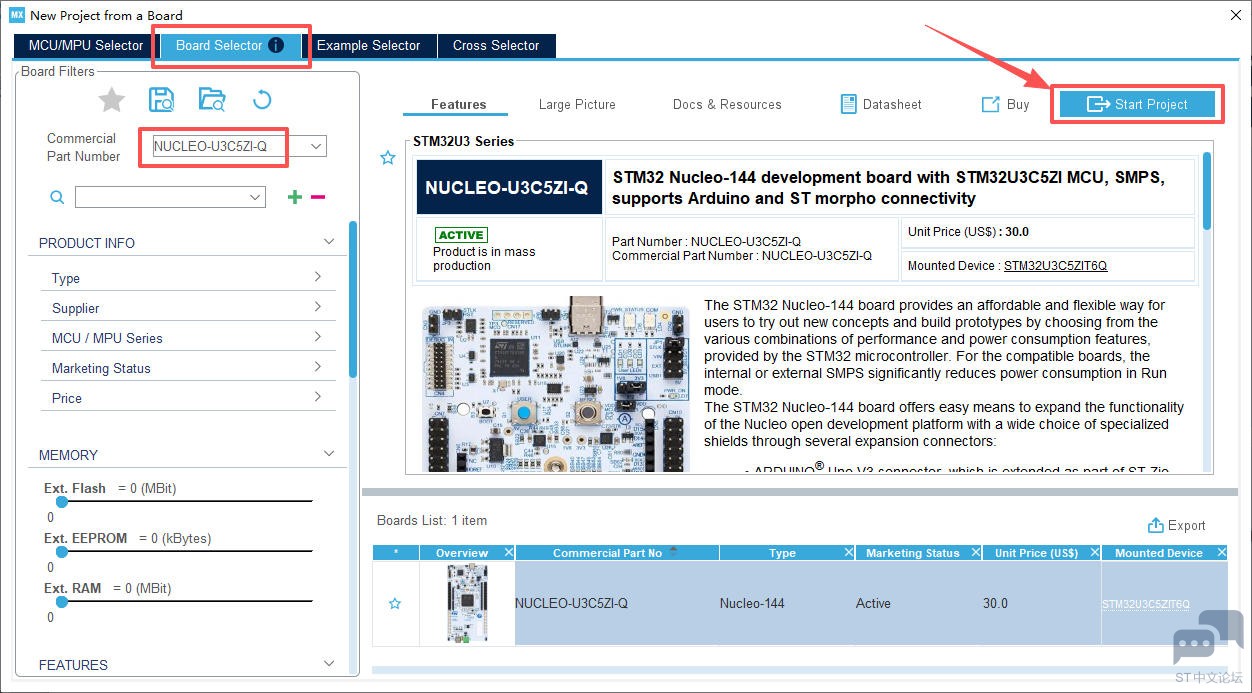Select the Features tab
This screenshot has height=693, width=1252.
(458, 104)
